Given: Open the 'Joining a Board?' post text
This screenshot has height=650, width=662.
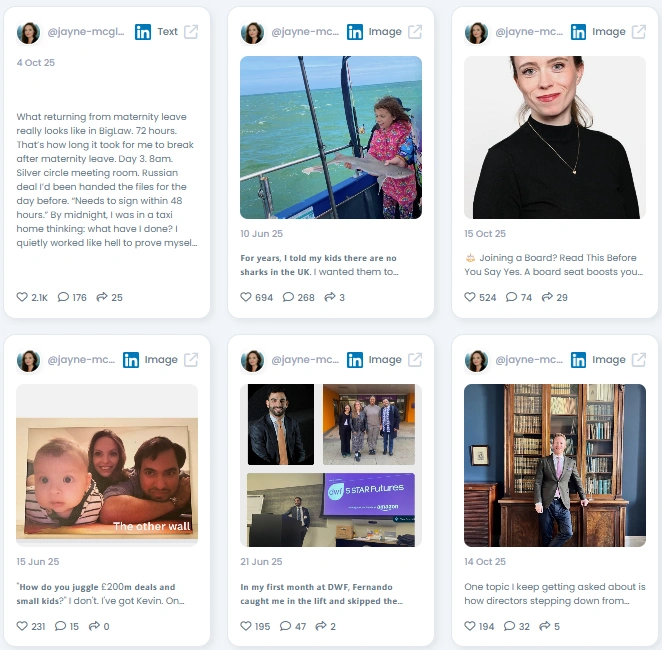Looking at the screenshot, I should click(x=553, y=265).
